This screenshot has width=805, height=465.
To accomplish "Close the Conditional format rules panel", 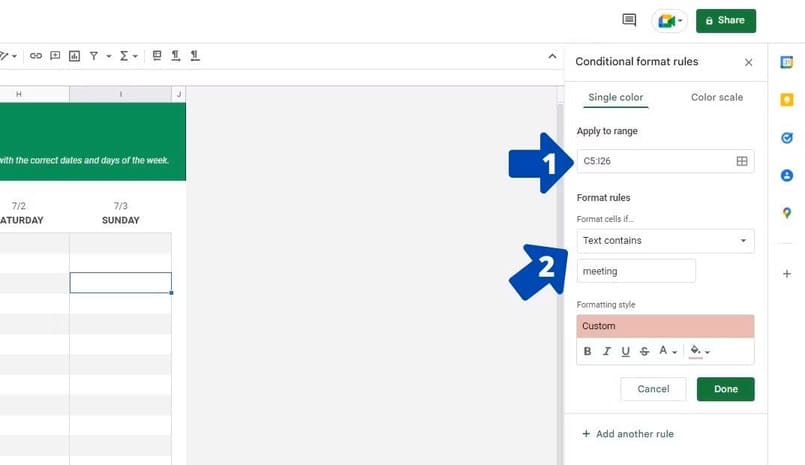I will click(748, 62).
